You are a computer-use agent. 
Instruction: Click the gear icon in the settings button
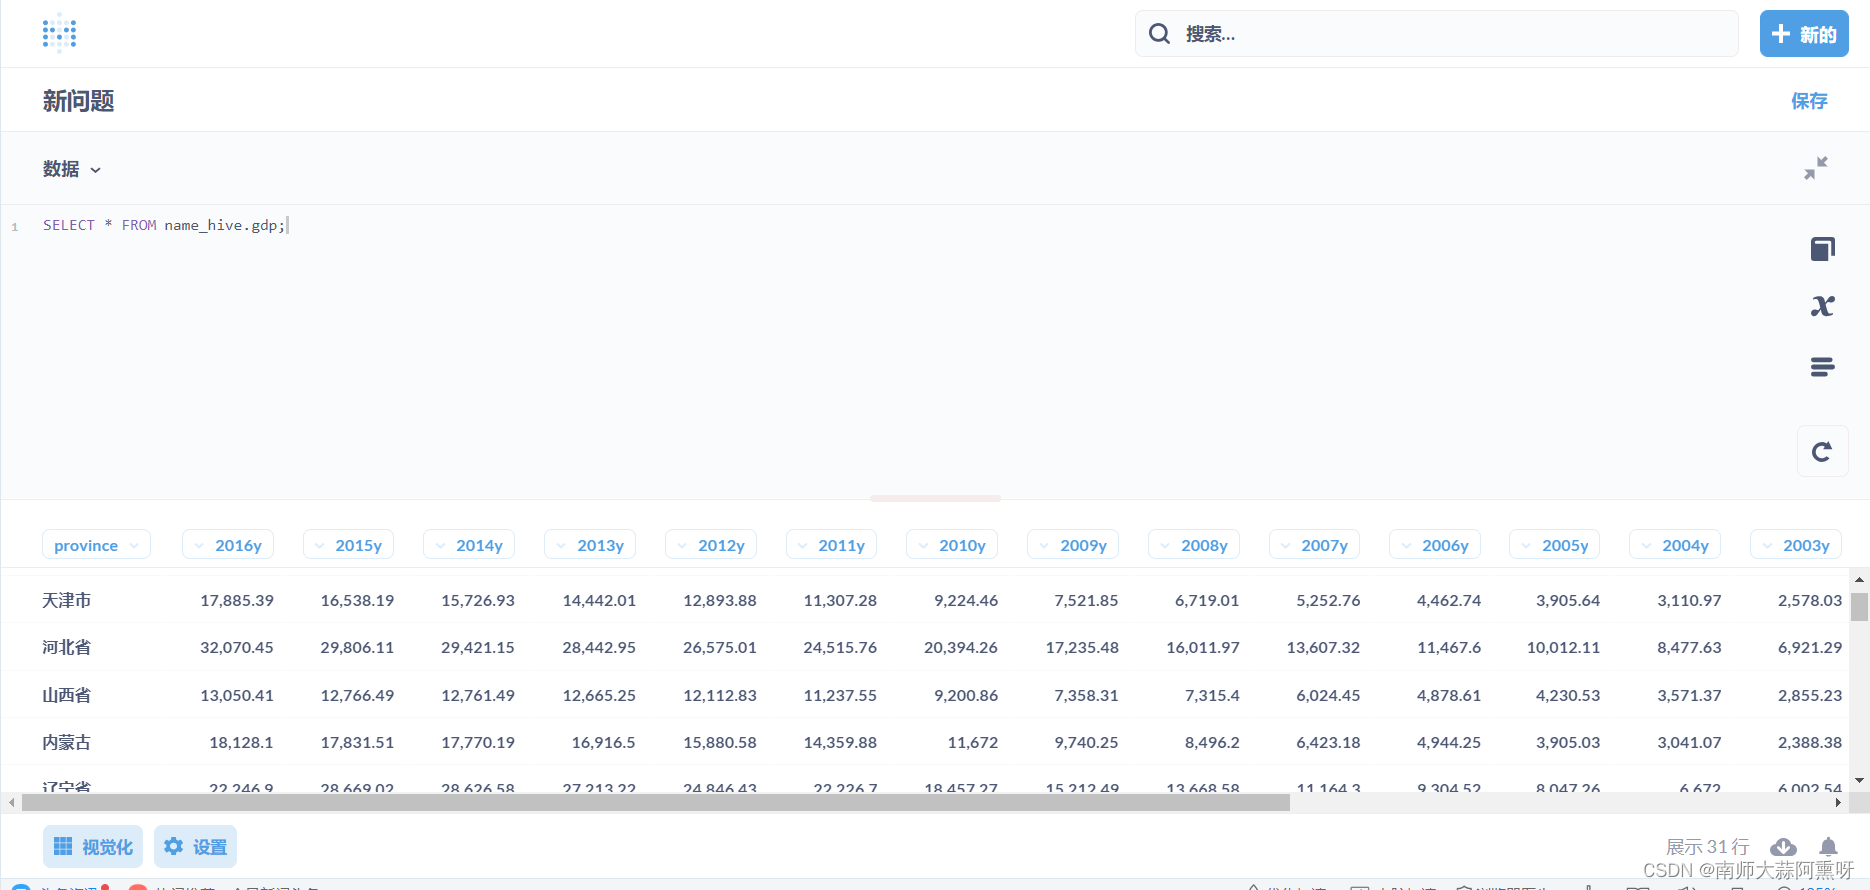click(174, 846)
